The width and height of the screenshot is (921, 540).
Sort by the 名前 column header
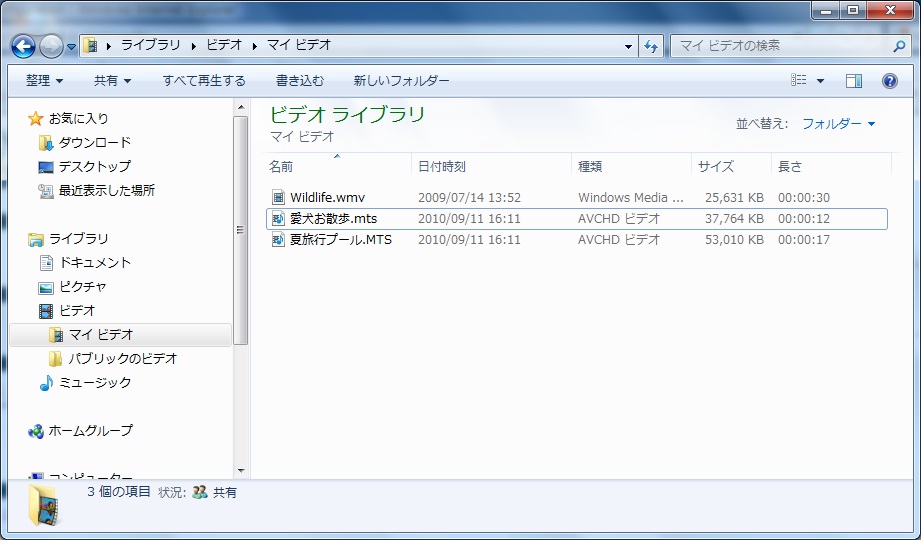(x=338, y=166)
